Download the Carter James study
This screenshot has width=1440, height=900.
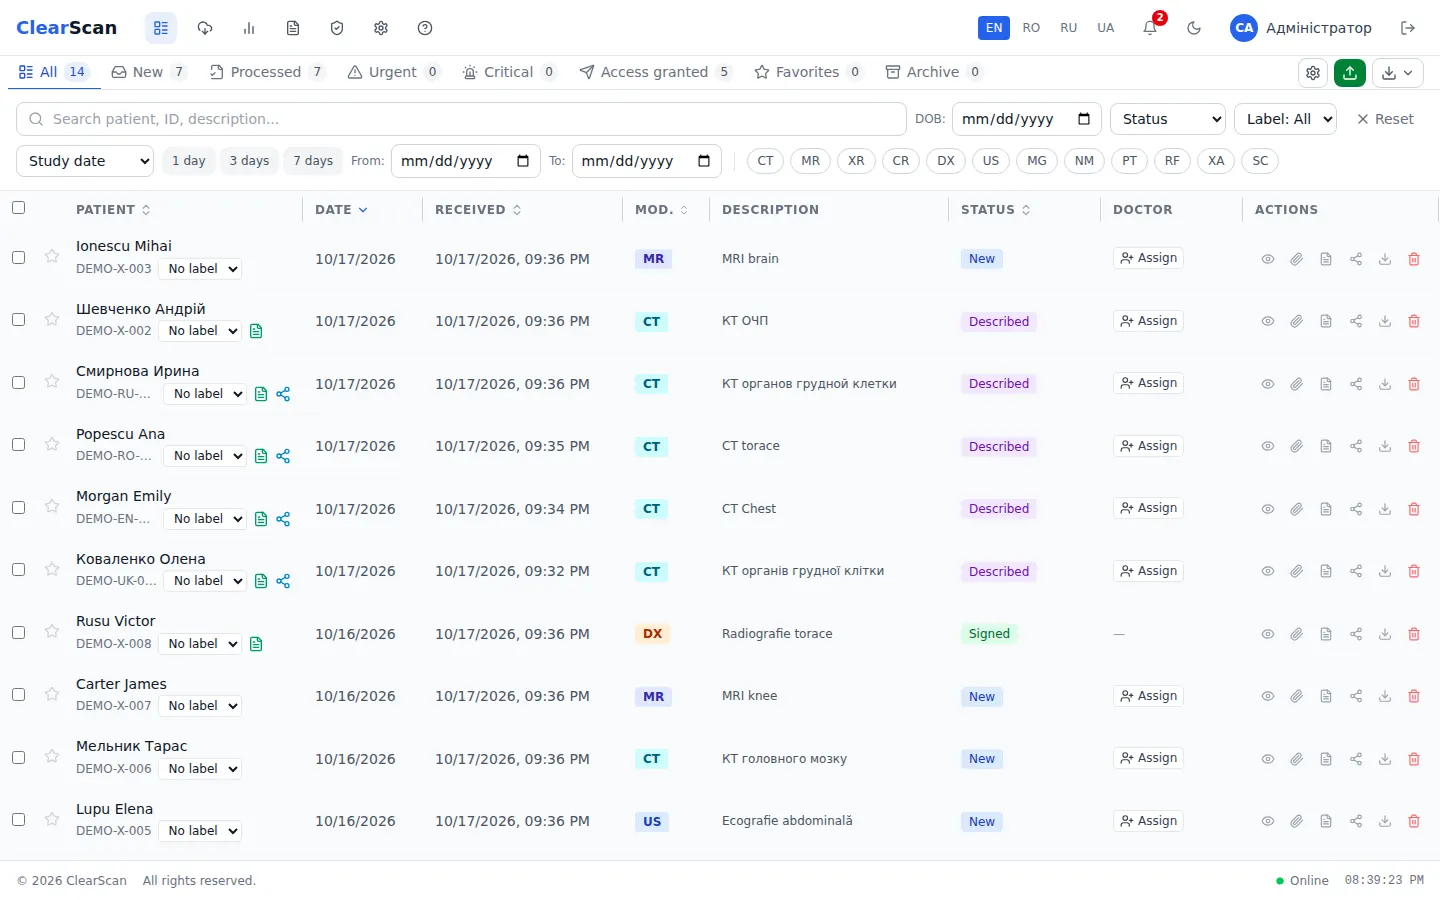[1385, 696]
